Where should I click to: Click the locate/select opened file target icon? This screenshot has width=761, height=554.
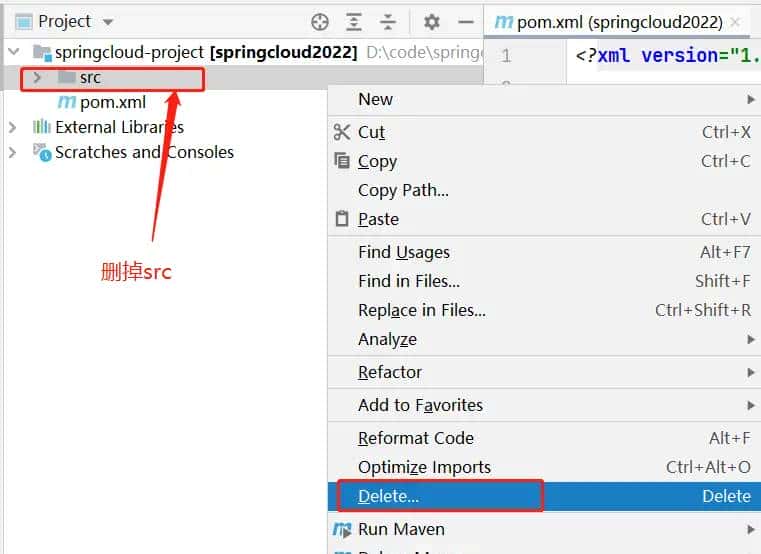(x=320, y=22)
